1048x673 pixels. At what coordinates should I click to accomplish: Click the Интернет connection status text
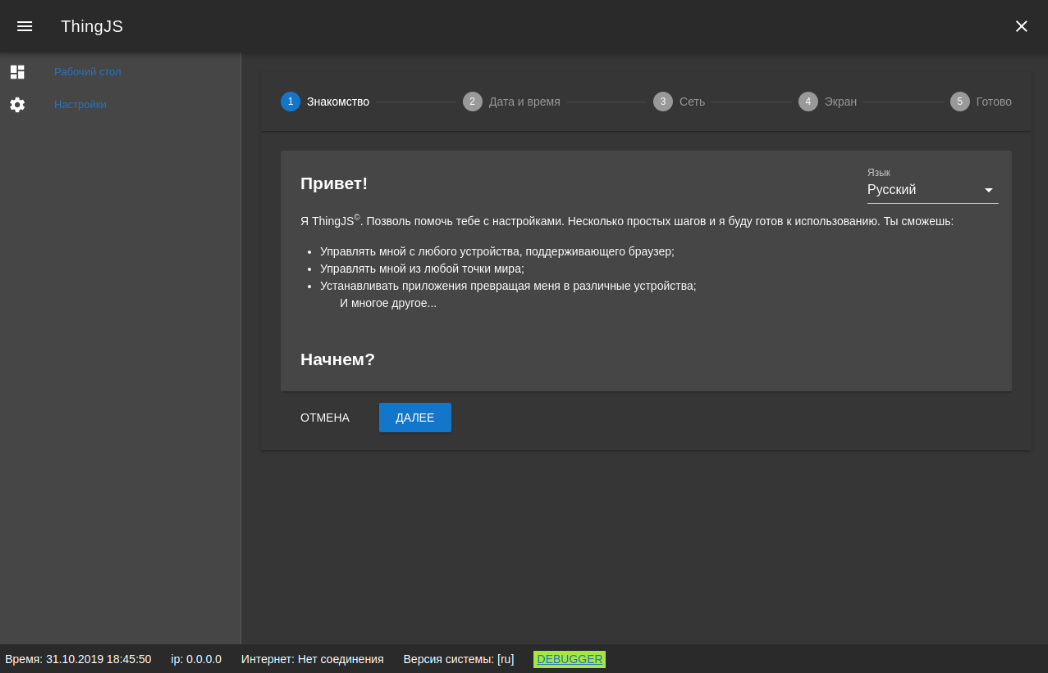point(311,659)
